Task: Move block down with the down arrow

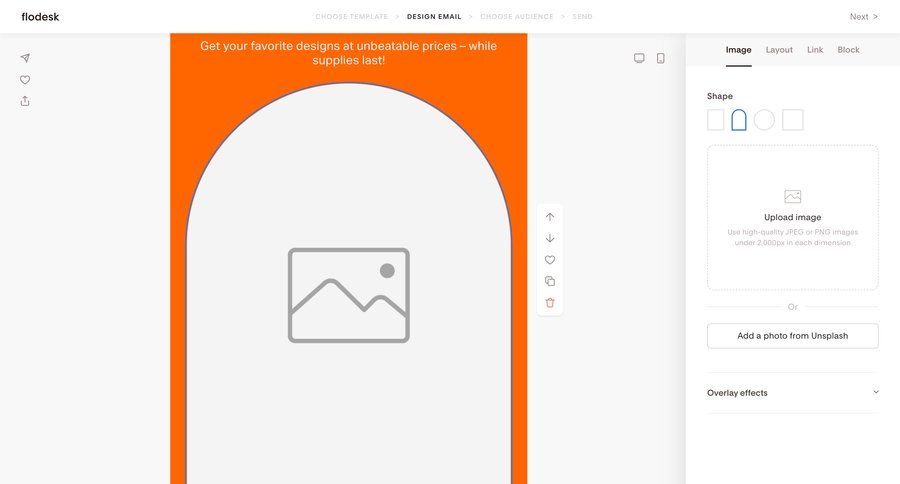Action: 550,238
